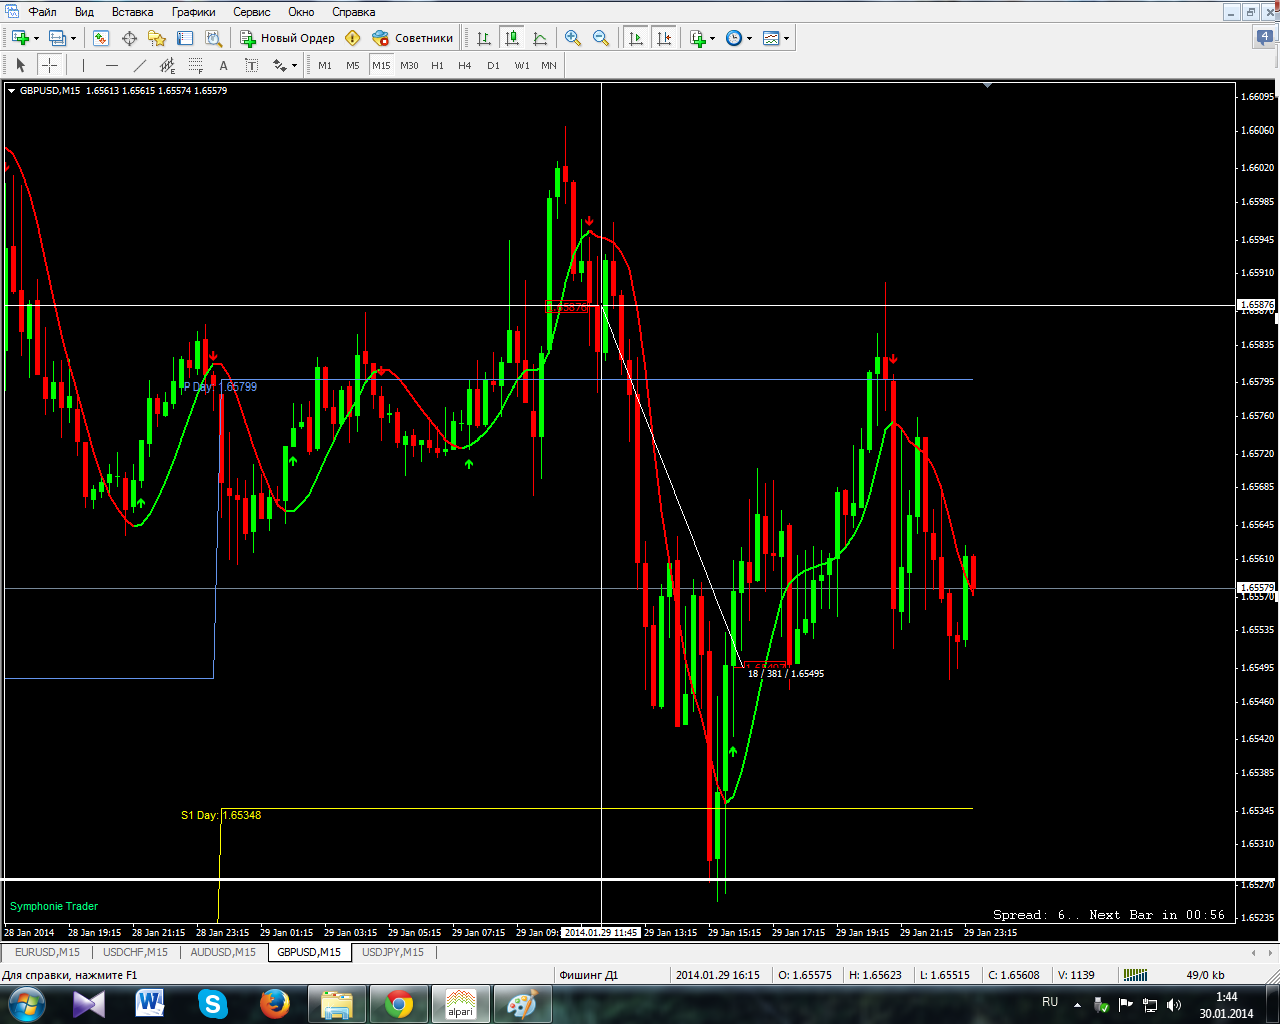Switch to the EURUSD,M15 chart tab
The height and width of the screenshot is (1026, 1280).
(47, 952)
